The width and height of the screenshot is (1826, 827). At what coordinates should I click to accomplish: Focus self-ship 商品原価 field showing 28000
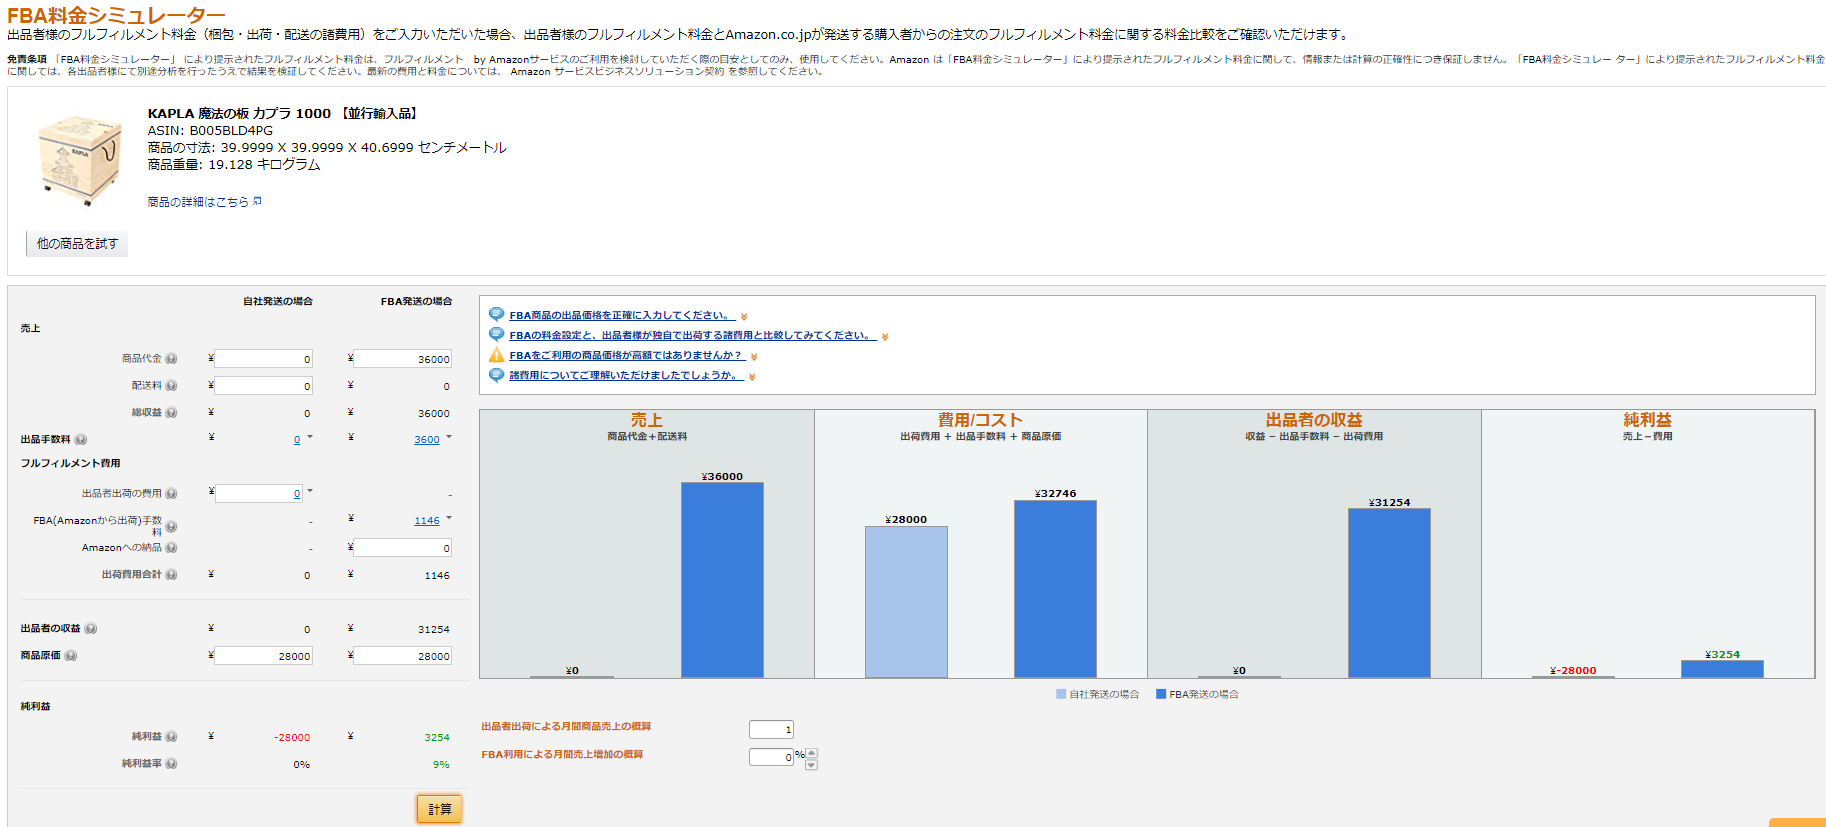pyautogui.click(x=264, y=656)
